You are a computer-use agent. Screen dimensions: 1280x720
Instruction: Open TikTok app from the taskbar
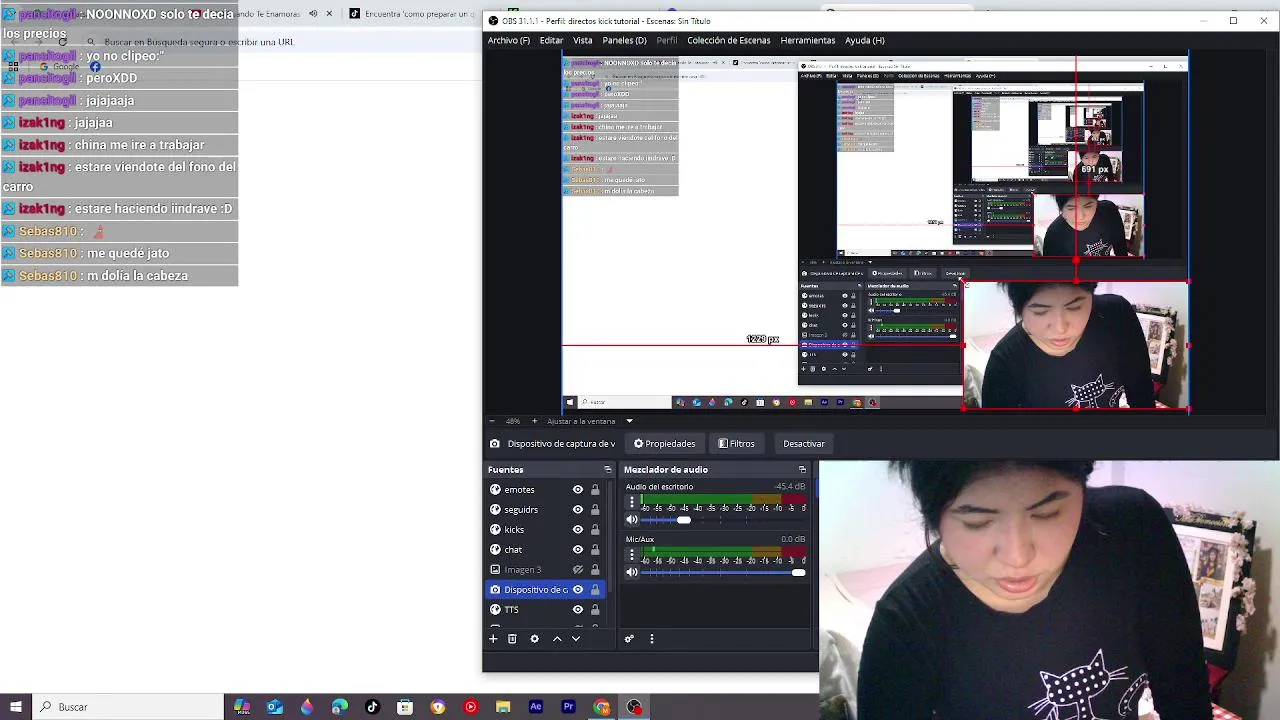tap(372, 707)
